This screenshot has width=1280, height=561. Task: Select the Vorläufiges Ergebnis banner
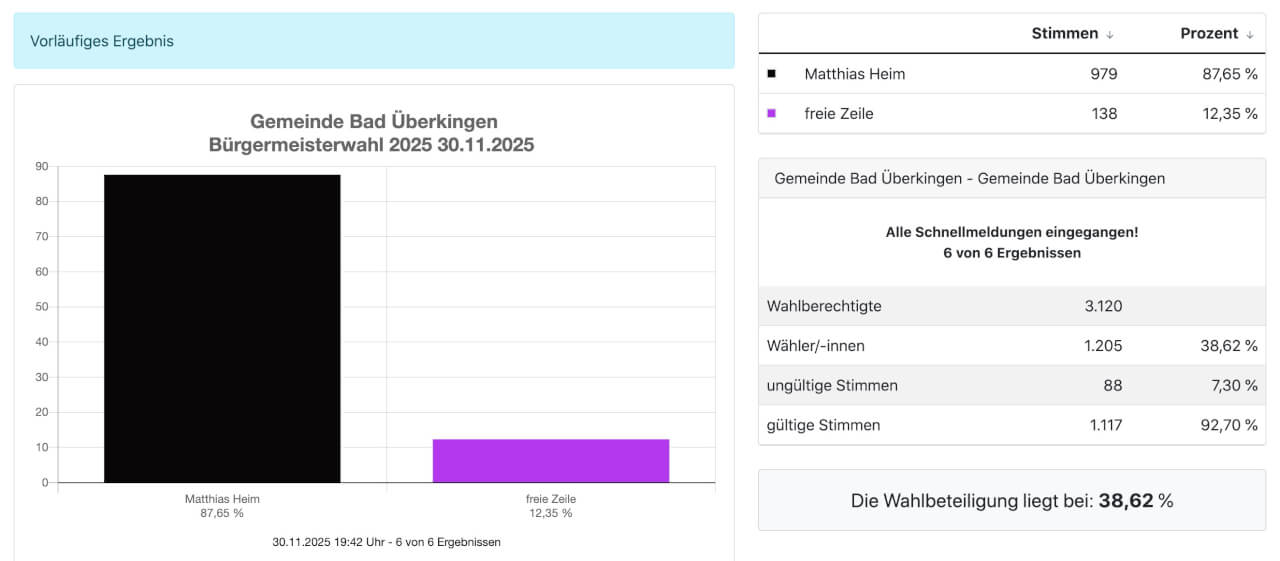[374, 41]
